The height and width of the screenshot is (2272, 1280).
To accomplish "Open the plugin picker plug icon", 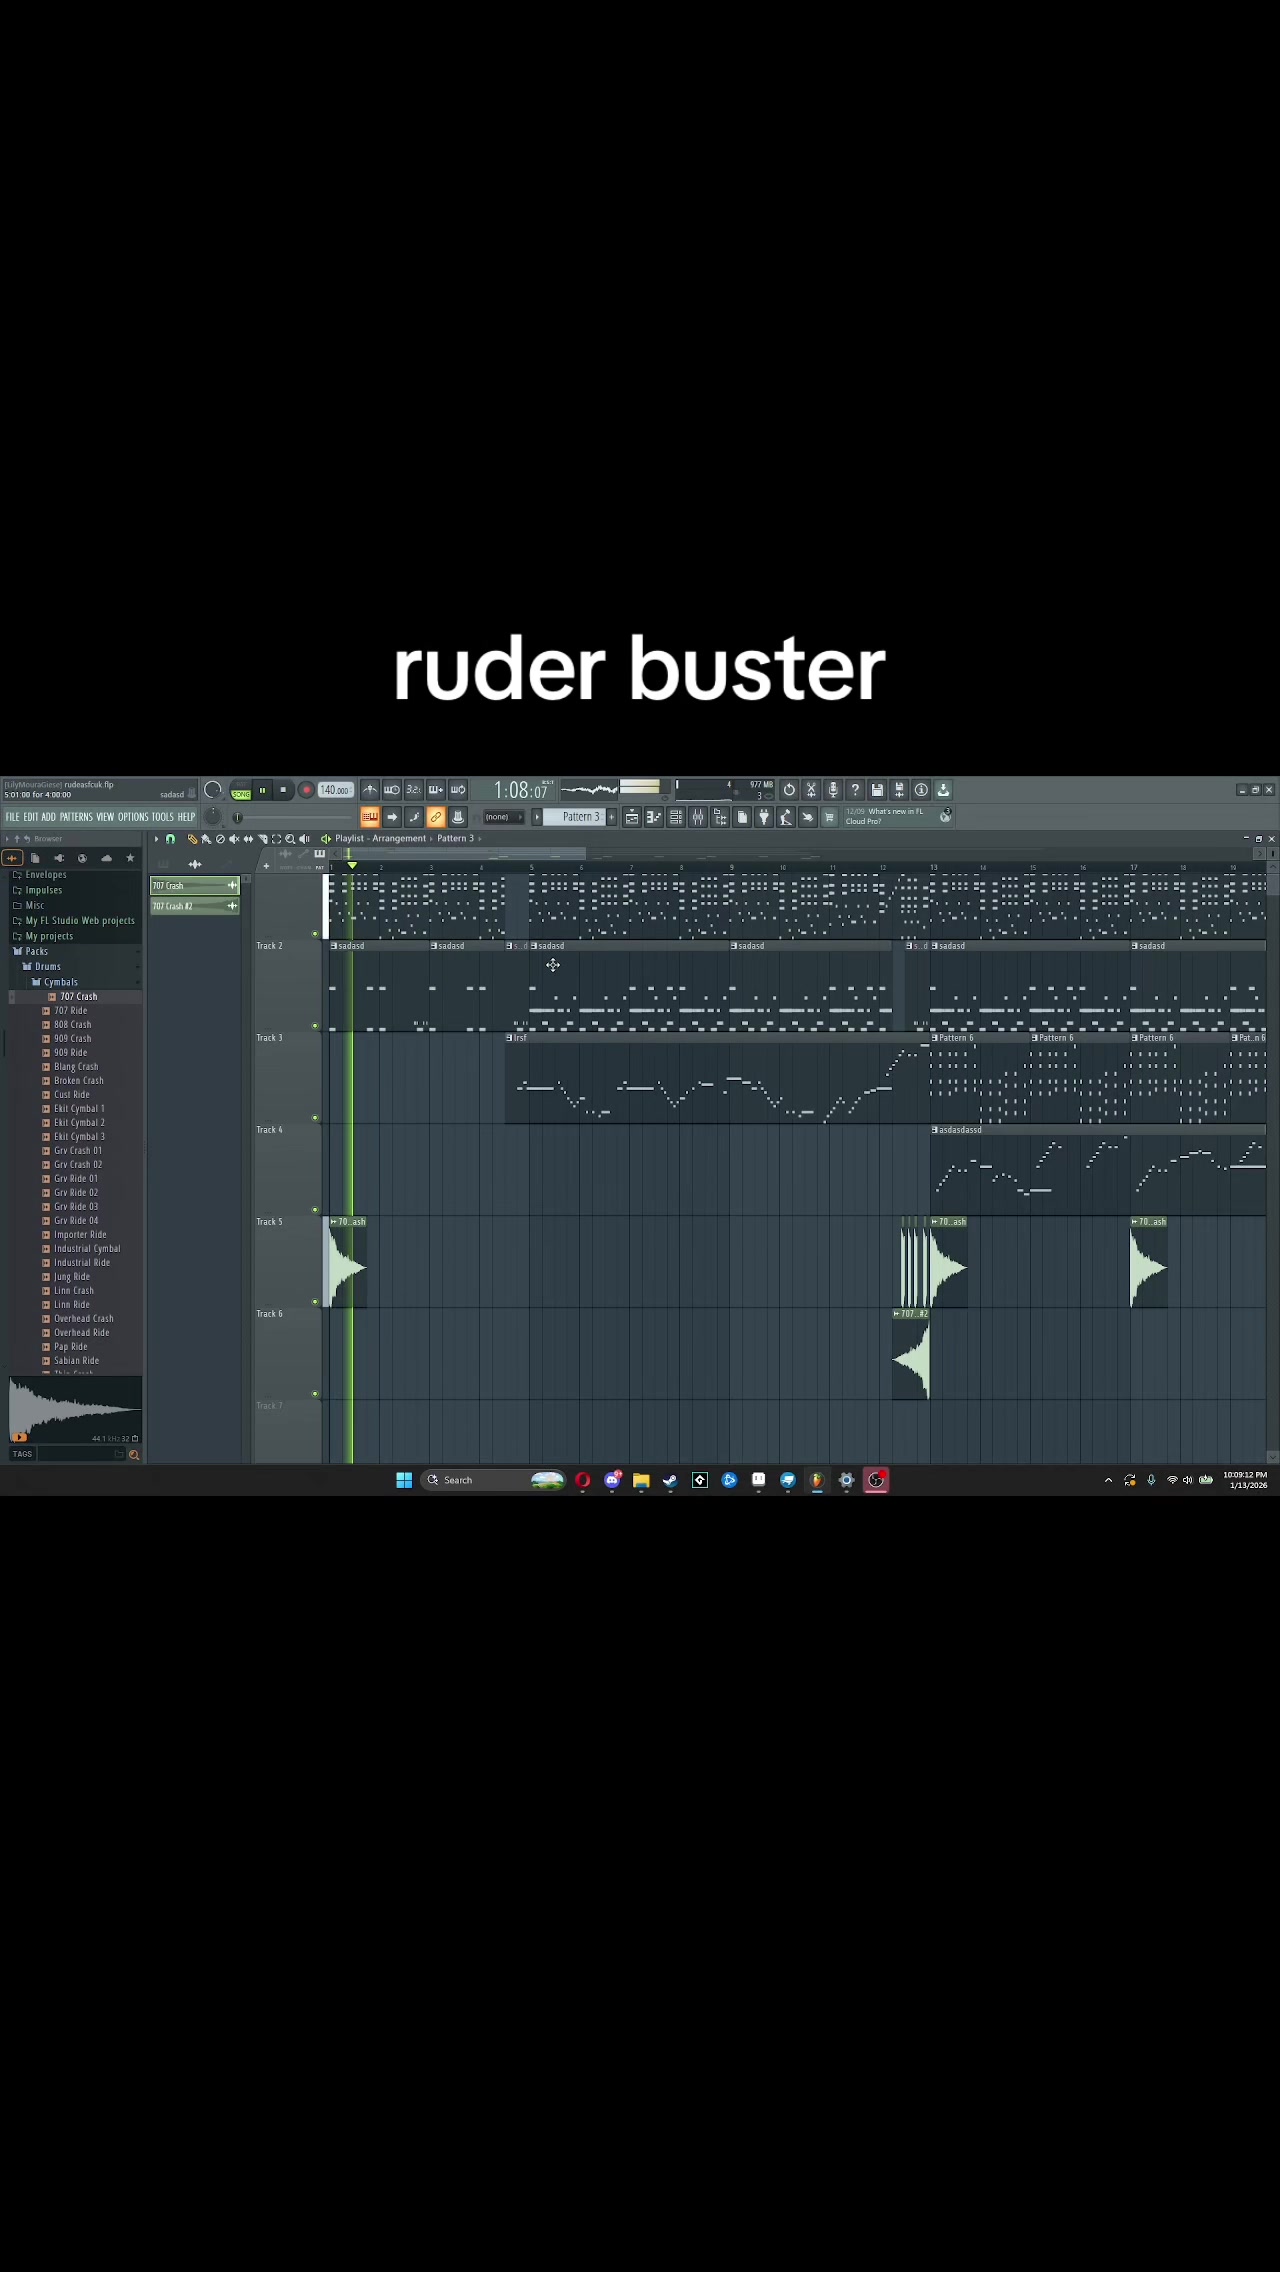I will [764, 817].
